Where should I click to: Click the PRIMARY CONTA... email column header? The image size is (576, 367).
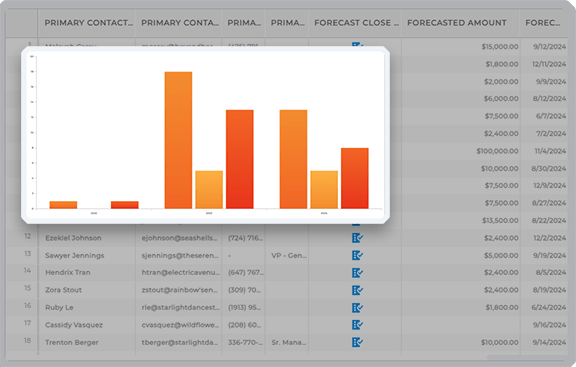180,23
